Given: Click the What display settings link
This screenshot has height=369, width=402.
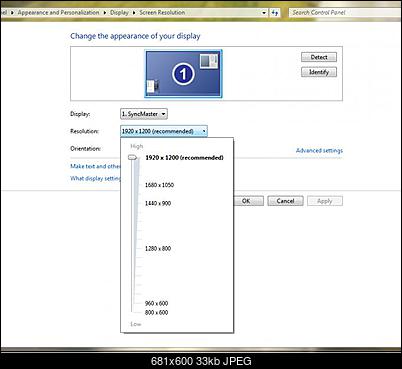Looking at the screenshot, I should click(95, 178).
